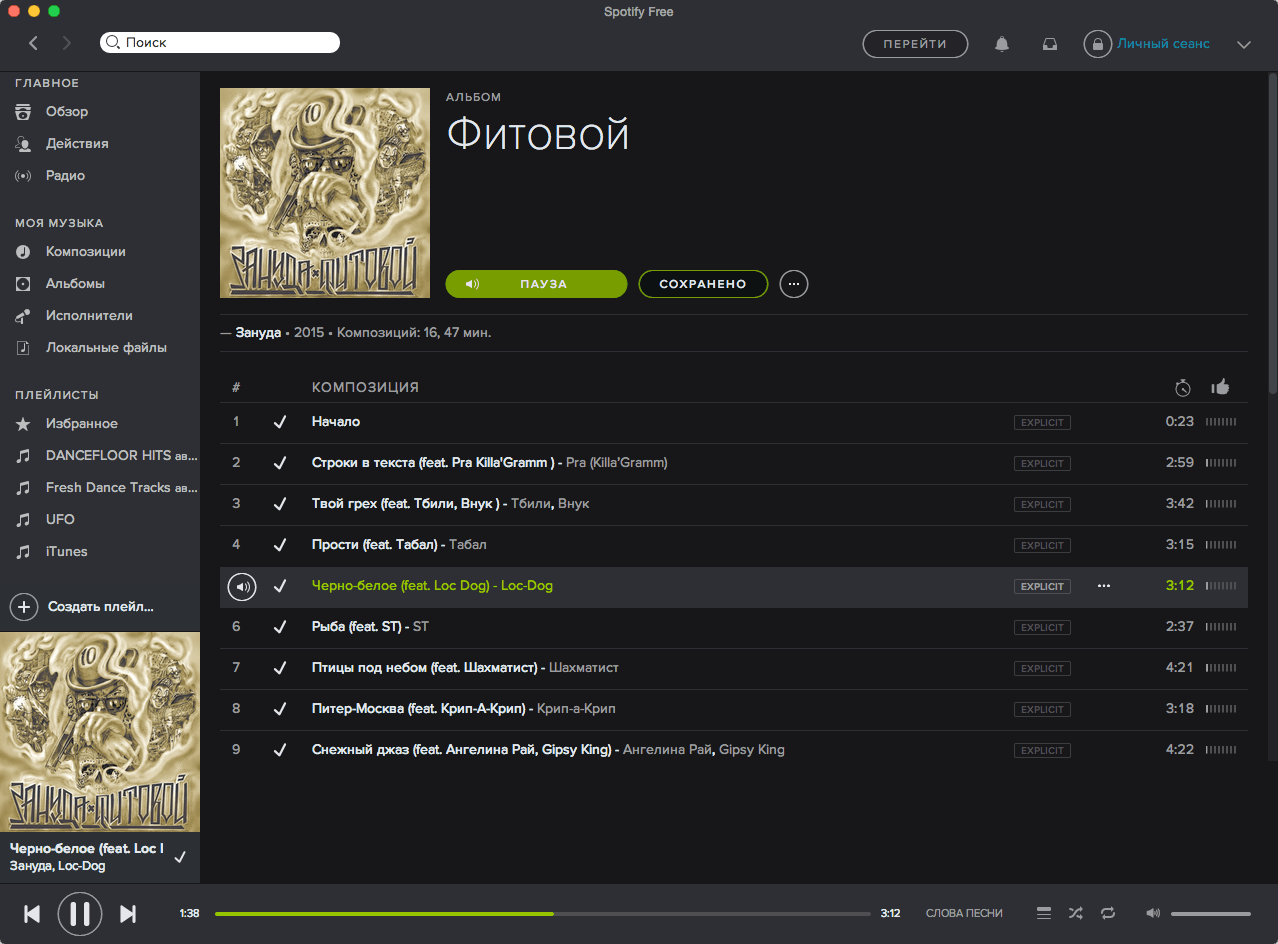Open the account dropdown chevron
This screenshot has height=944, width=1278.
(1244, 44)
